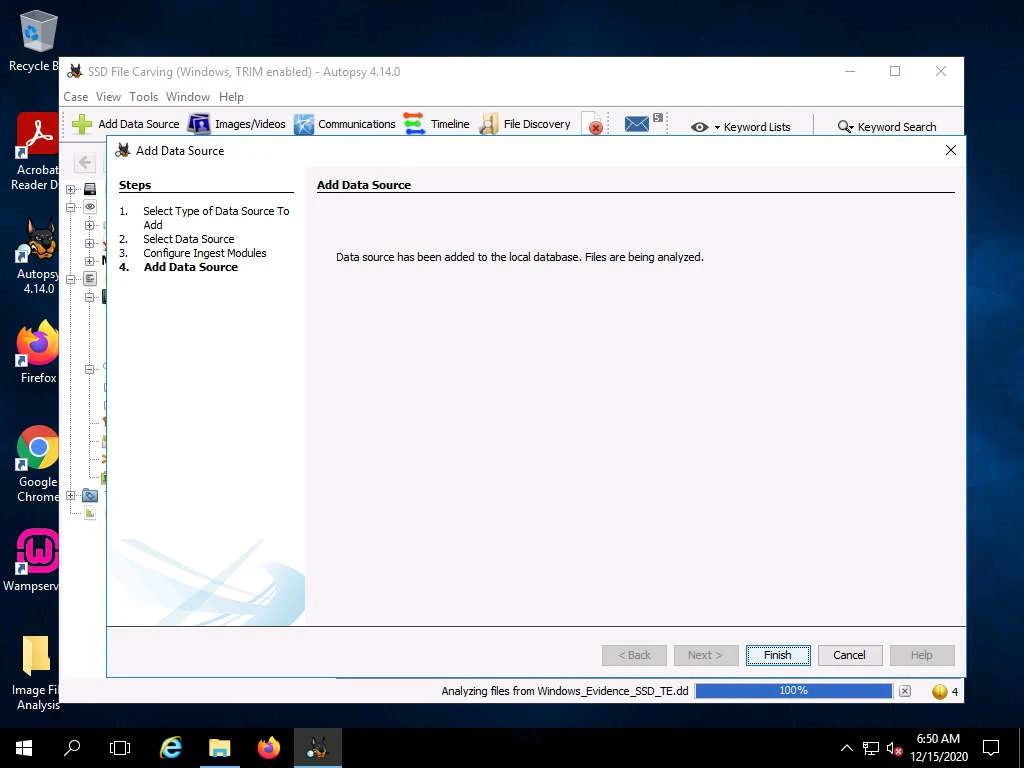Open the Case menu
This screenshot has height=768, width=1024.
(x=76, y=97)
